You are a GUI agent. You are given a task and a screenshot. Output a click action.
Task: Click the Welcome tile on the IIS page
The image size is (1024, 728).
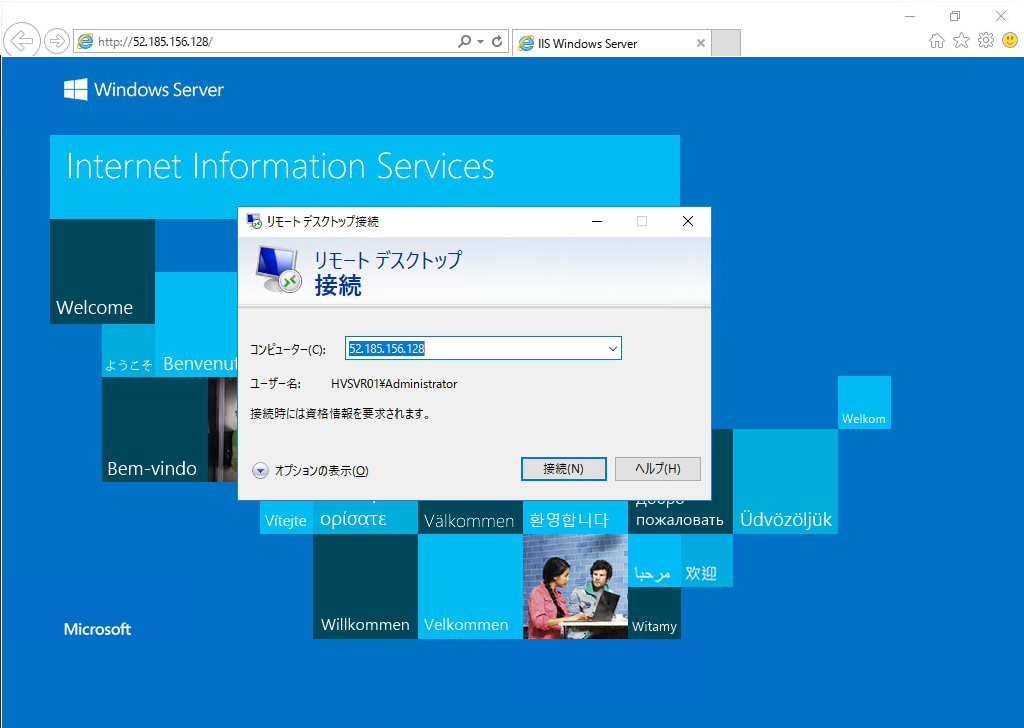pyautogui.click(x=103, y=272)
